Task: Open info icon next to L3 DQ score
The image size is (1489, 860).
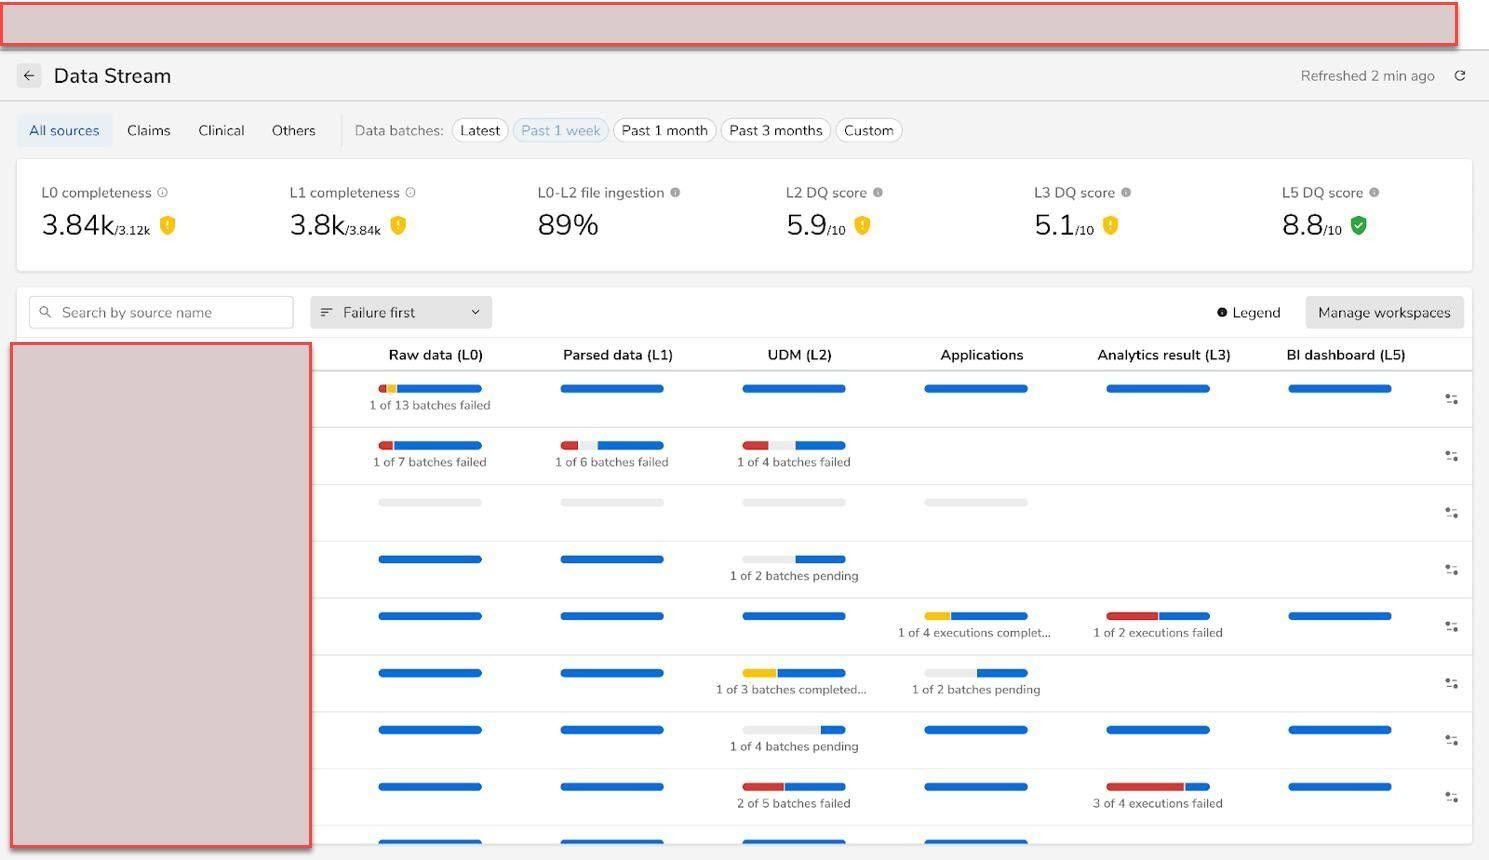Action: coord(1126,193)
